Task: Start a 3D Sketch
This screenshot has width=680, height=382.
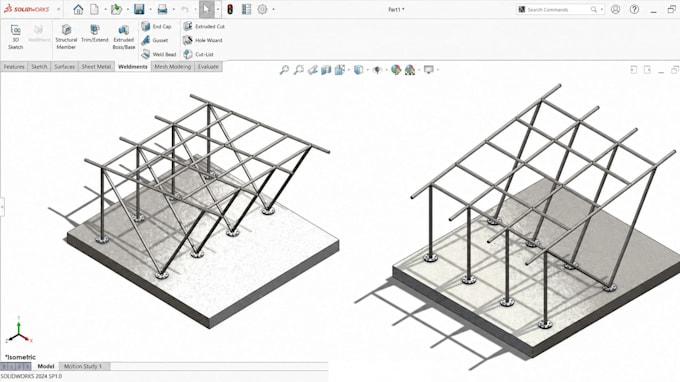Action: pyautogui.click(x=16, y=36)
